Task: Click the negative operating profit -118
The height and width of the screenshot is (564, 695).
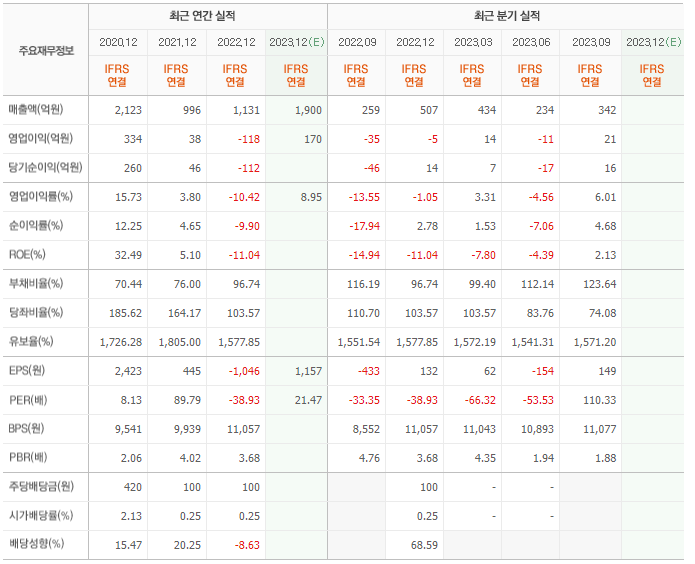Action: click(249, 139)
